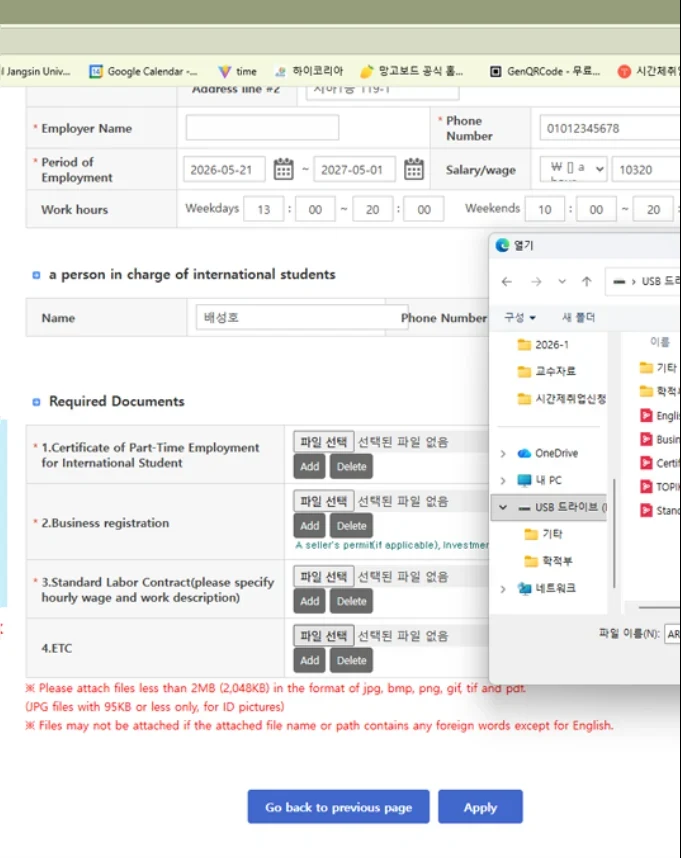
Task: Open the 망고보드 bookmark
Action: [x=412, y=71]
